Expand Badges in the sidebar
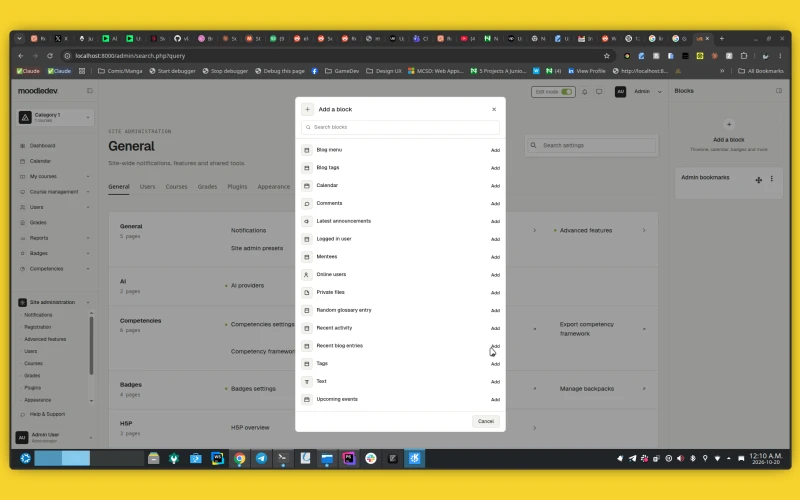The width and height of the screenshot is (800, 500). tap(55, 253)
